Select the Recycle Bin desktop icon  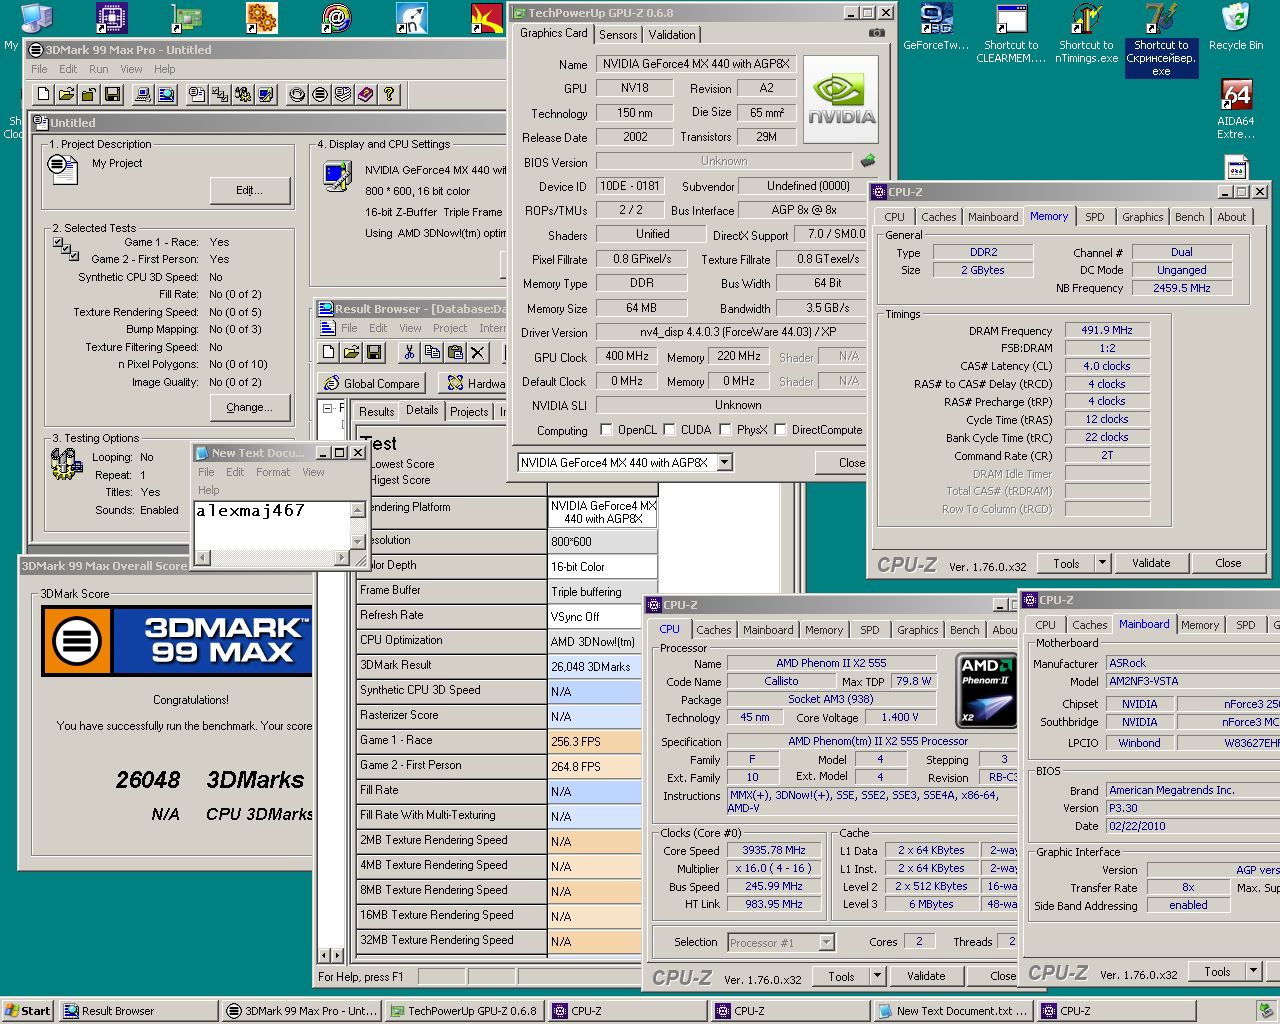point(1236,27)
